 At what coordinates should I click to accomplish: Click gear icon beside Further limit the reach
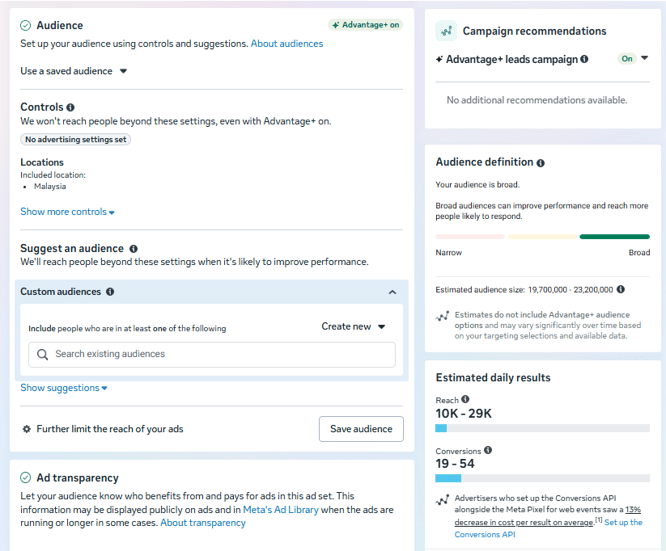click(26, 429)
